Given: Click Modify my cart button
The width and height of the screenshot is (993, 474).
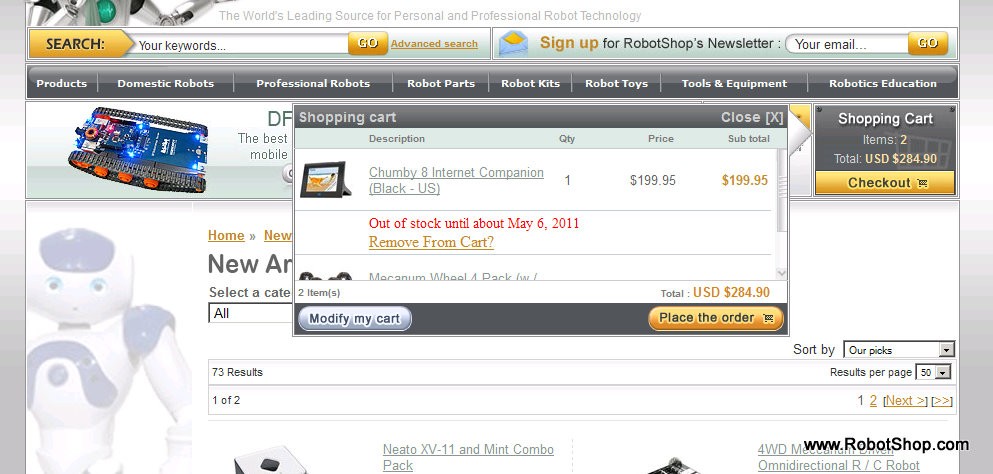Looking at the screenshot, I should (355, 318).
